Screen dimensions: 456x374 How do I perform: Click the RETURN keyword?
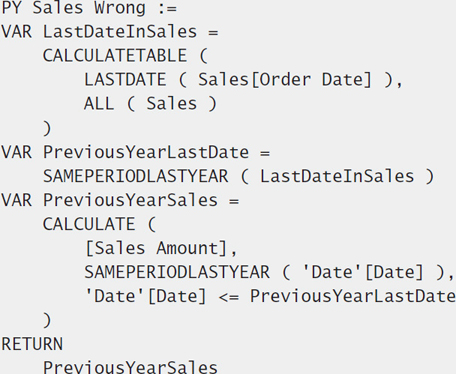click(32, 344)
